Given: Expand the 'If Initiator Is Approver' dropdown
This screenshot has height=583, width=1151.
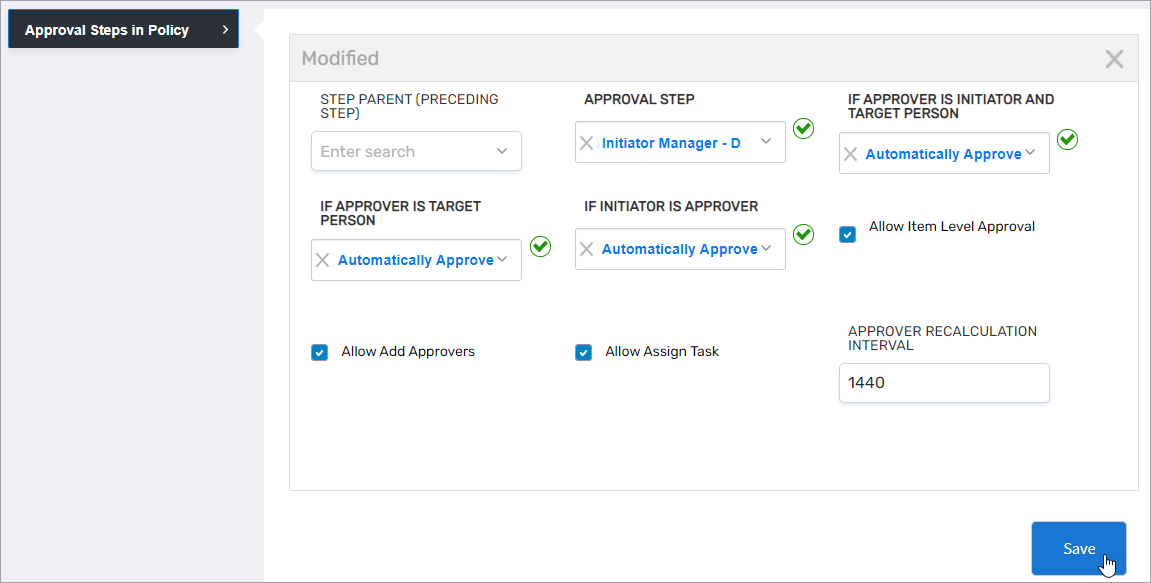Looking at the screenshot, I should pos(767,248).
